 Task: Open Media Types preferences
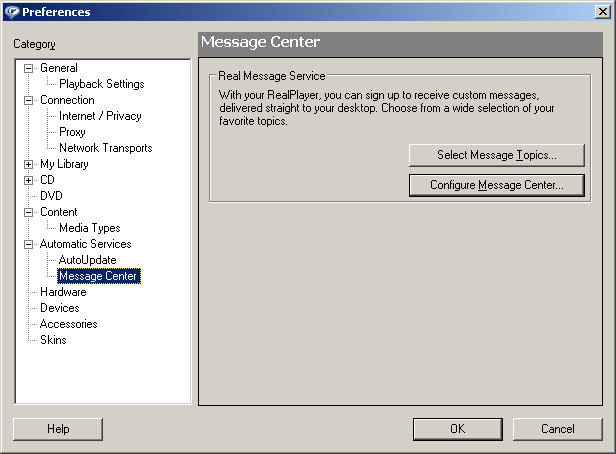[x=89, y=228]
